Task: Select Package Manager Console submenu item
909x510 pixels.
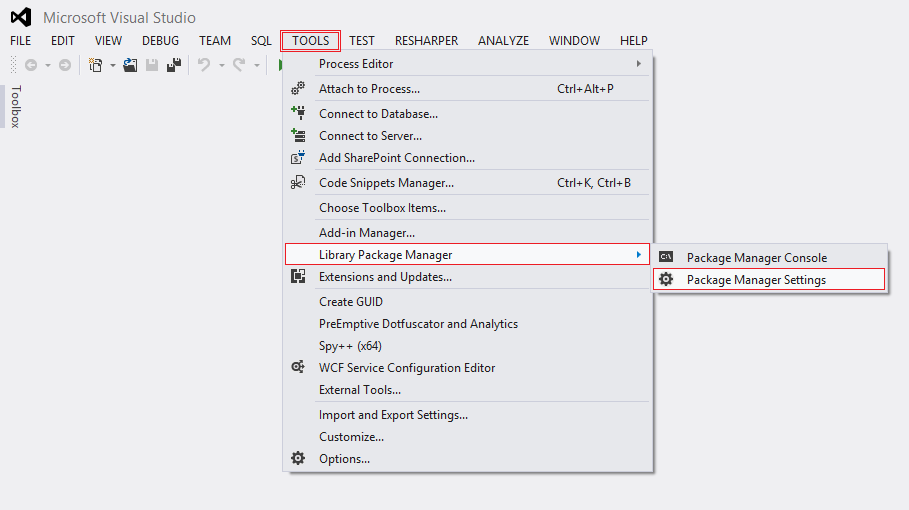Action: pyautogui.click(x=769, y=257)
